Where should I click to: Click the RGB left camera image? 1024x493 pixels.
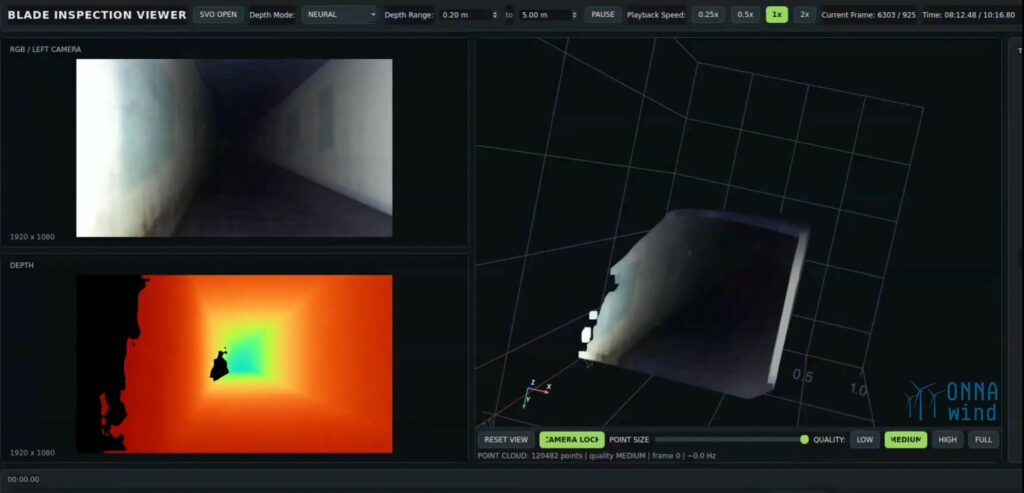click(234, 148)
